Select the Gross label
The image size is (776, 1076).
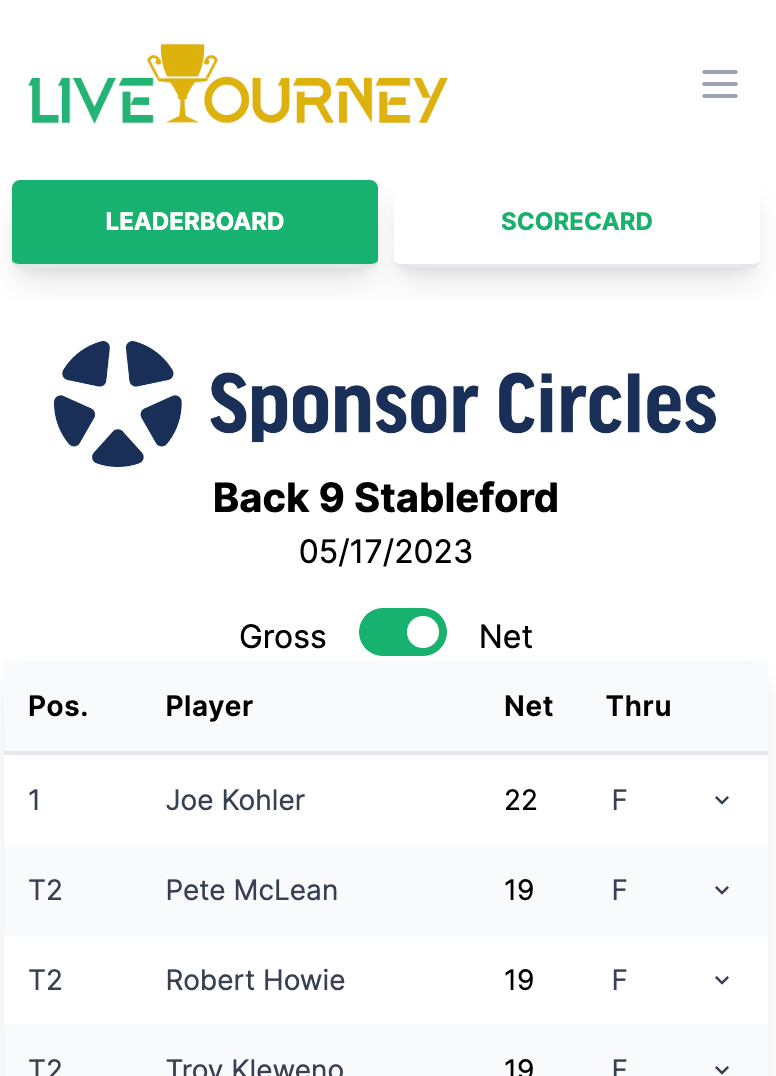point(283,637)
